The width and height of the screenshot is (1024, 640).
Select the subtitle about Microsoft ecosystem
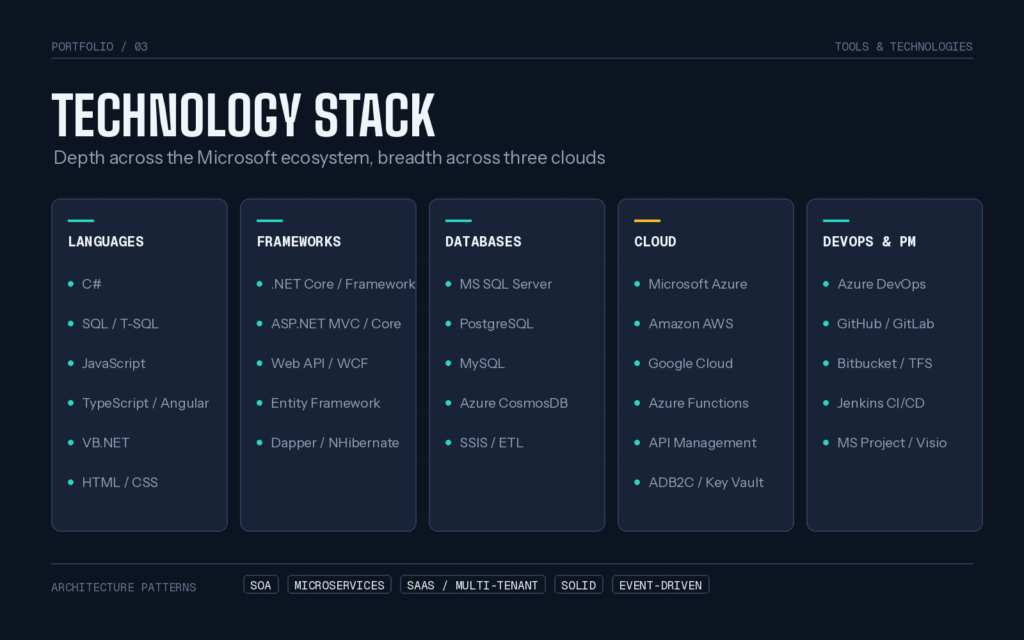(x=329, y=157)
